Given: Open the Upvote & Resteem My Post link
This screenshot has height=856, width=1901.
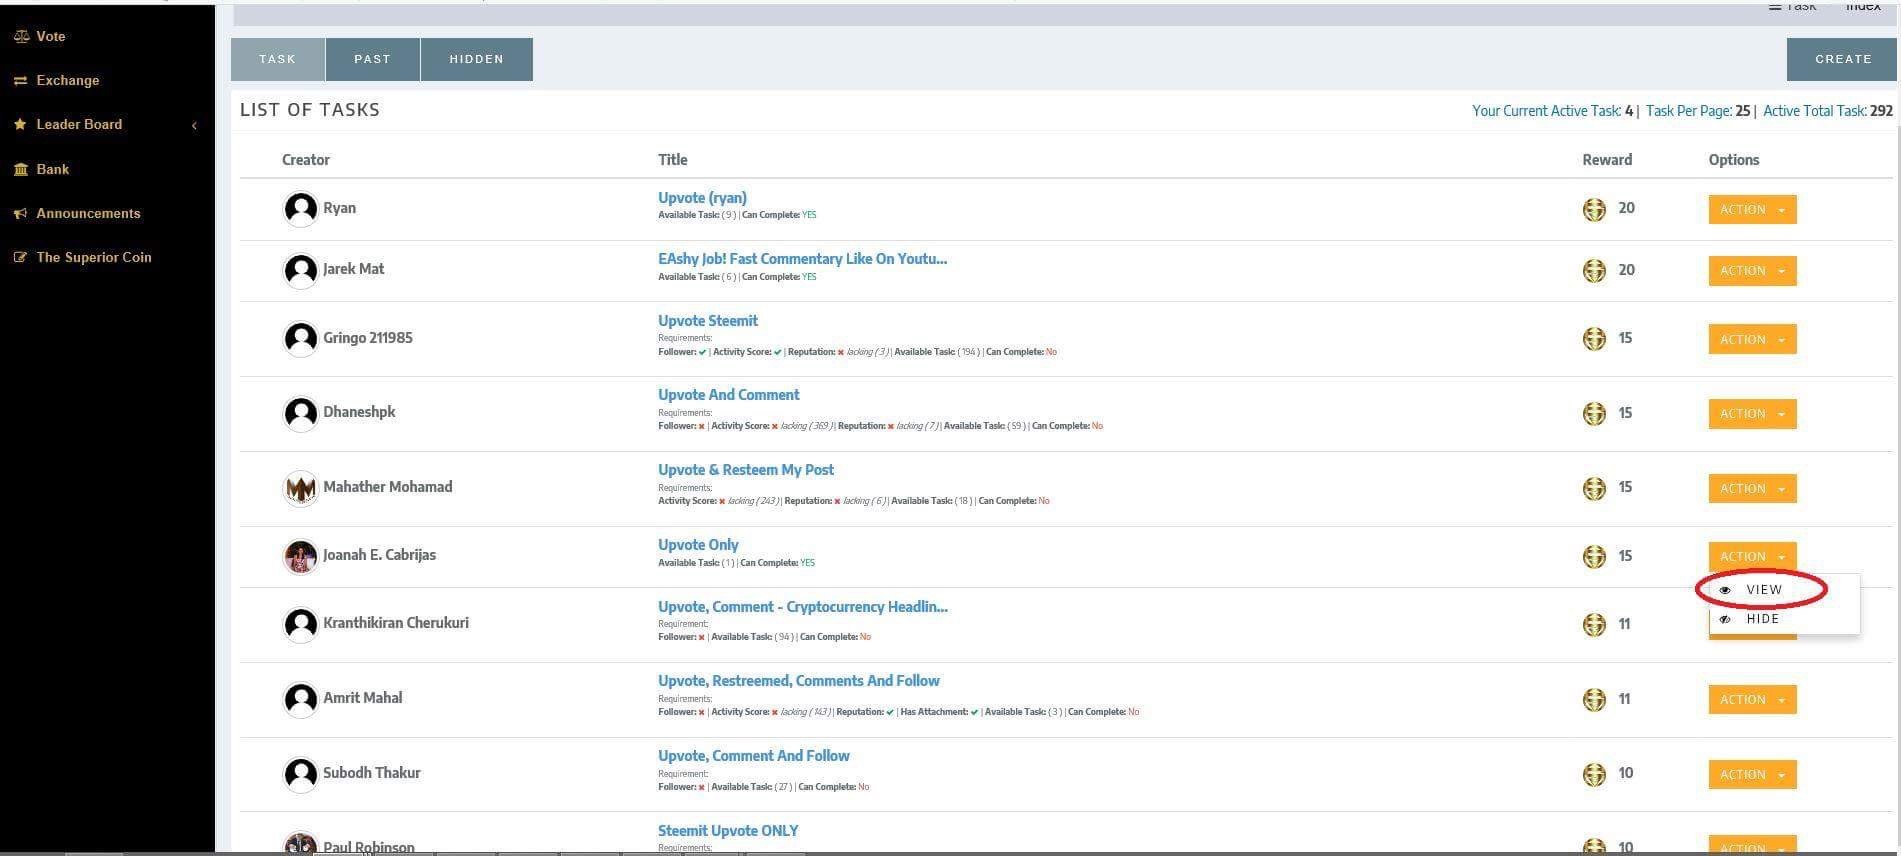Looking at the screenshot, I should click(x=746, y=470).
